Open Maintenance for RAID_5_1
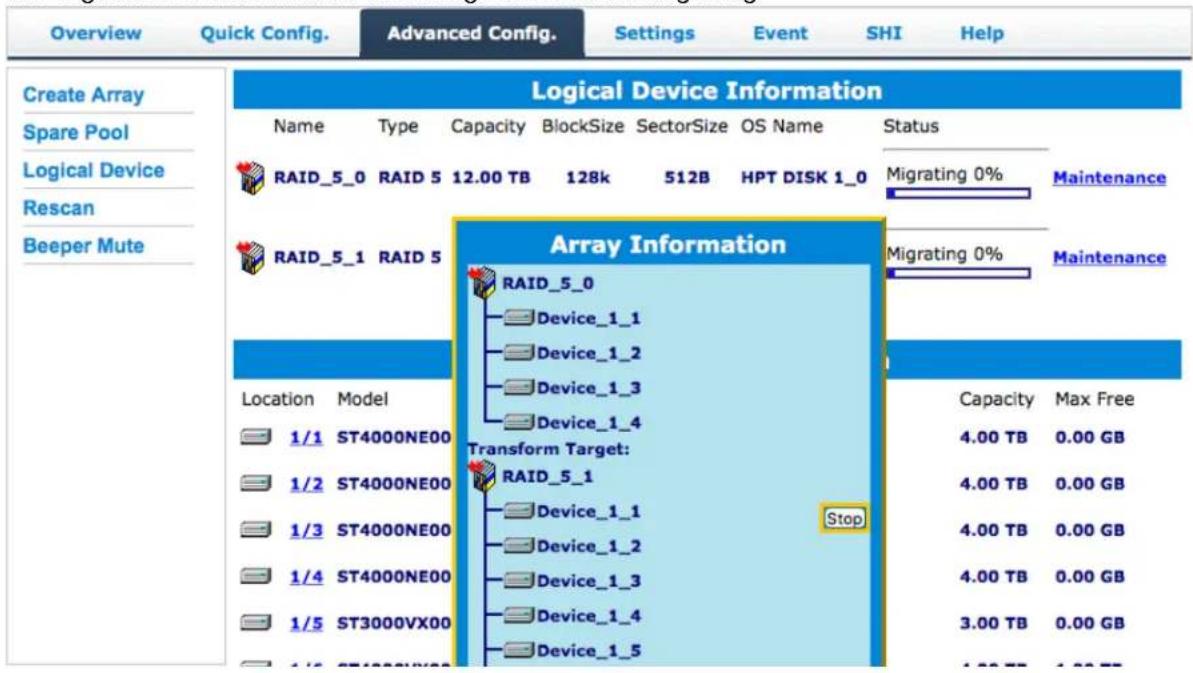 point(1109,258)
